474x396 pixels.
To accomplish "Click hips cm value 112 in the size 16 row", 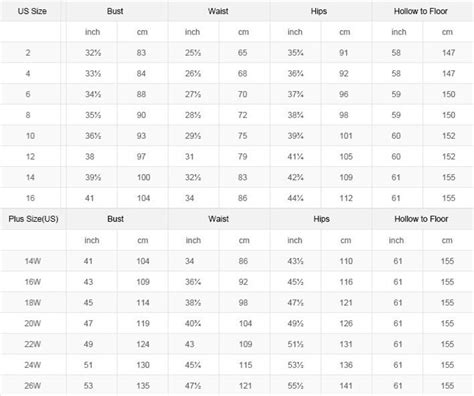I will tap(346, 198).
